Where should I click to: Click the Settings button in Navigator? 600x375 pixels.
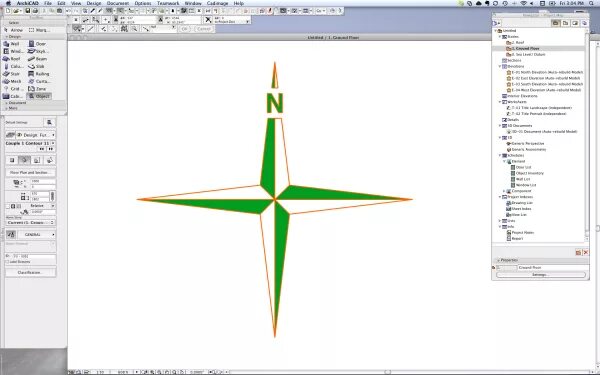pos(540,275)
